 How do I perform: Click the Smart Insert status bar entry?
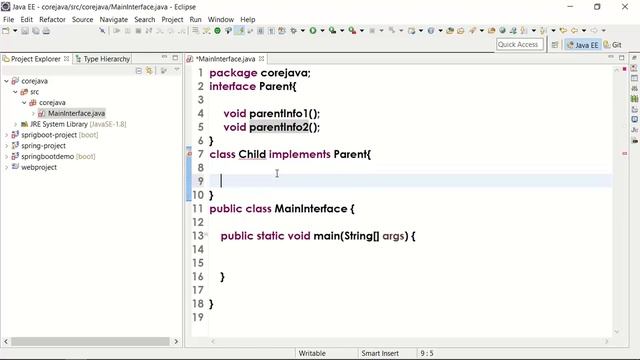click(380, 353)
